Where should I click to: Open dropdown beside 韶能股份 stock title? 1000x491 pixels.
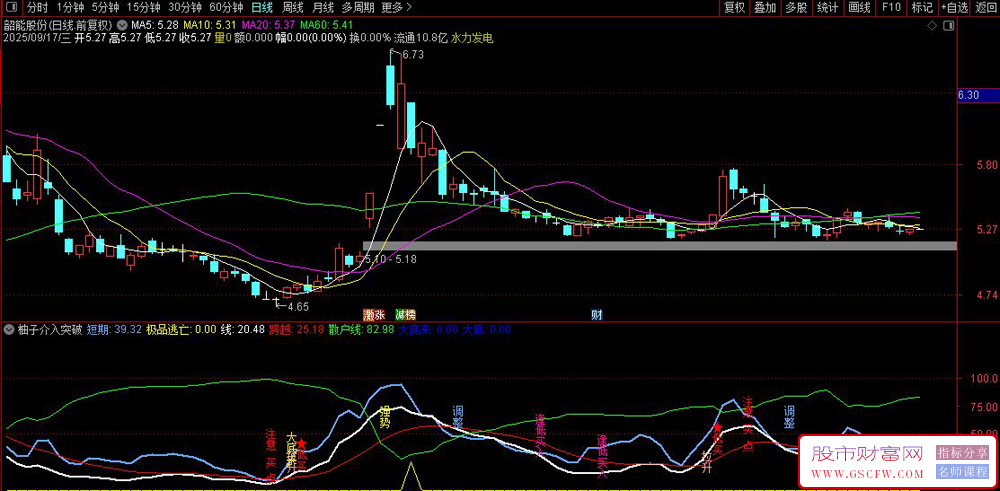coord(122,26)
